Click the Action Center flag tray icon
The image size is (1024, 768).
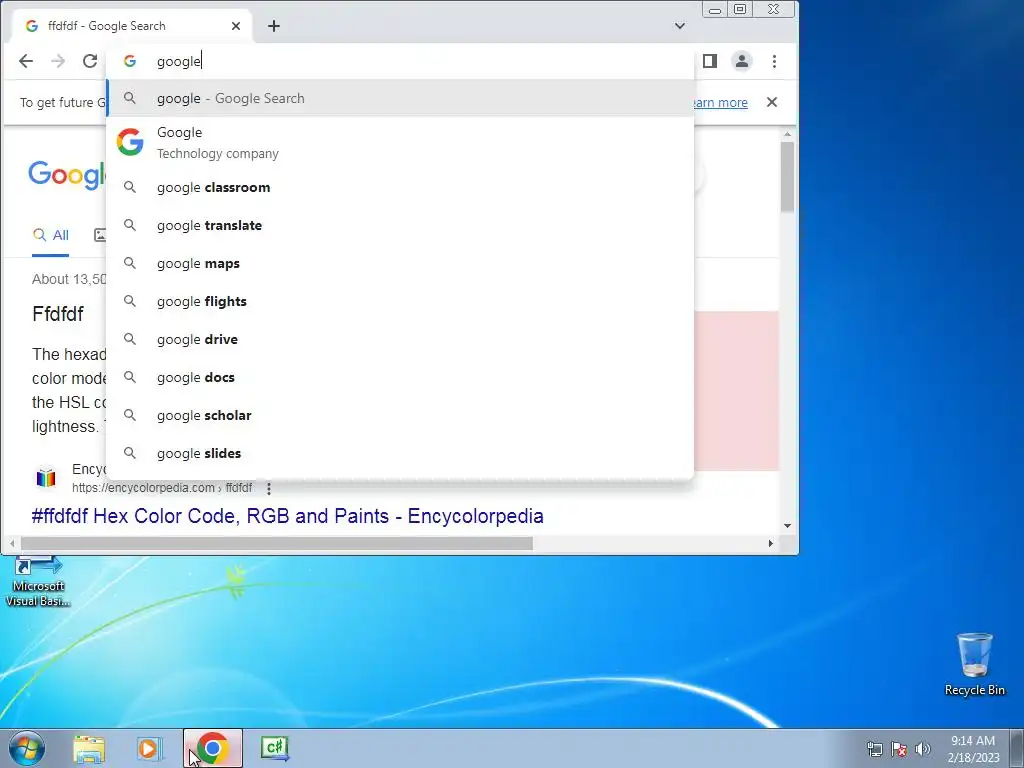pos(899,749)
